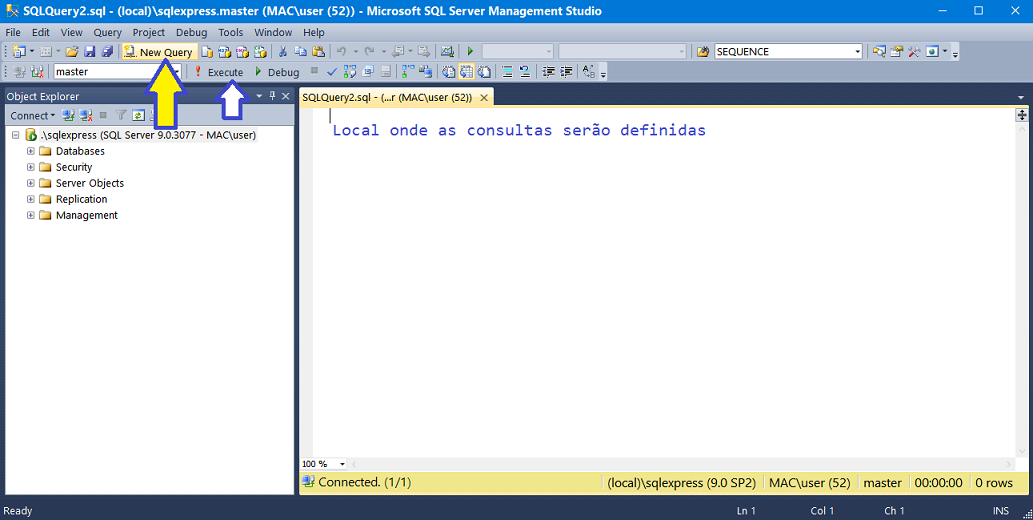
Task: Toggle Results to Grid icon
Action: [x=466, y=72]
